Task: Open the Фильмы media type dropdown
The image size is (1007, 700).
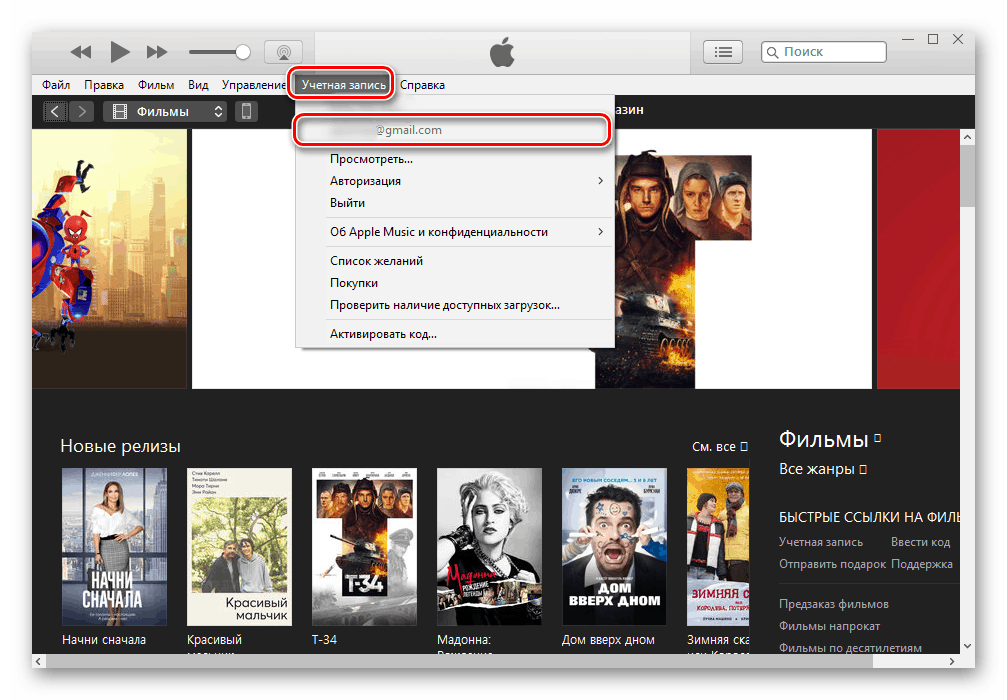Action: 165,112
